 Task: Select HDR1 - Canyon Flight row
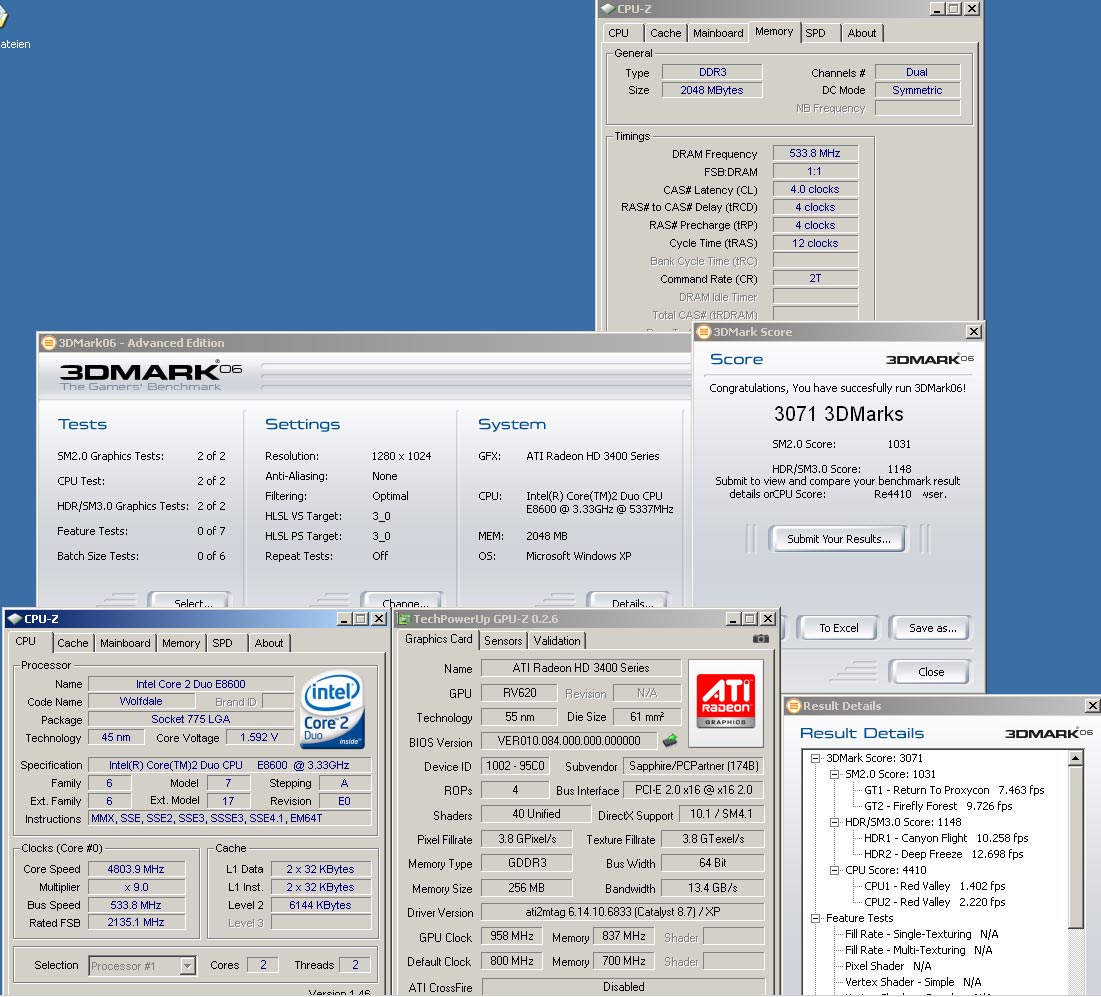pos(945,838)
